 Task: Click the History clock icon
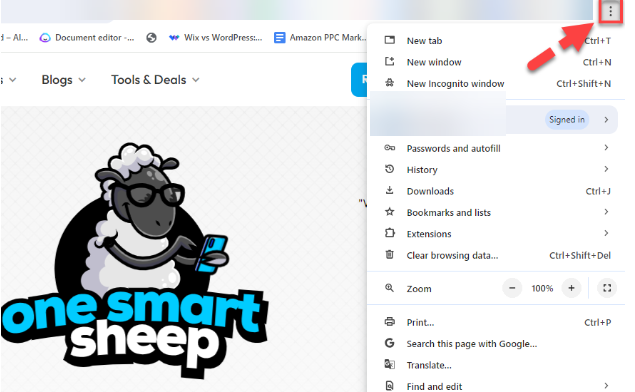[390, 169]
